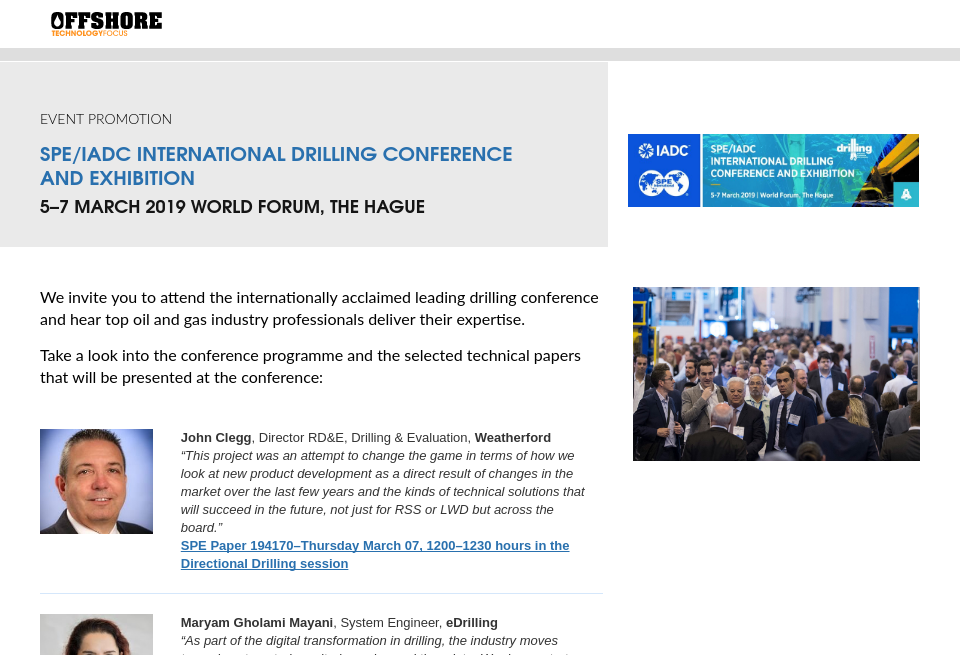The width and height of the screenshot is (960, 655).
Task: Click the invitation paragraph starting 'We invite you'
Action: tap(319, 308)
